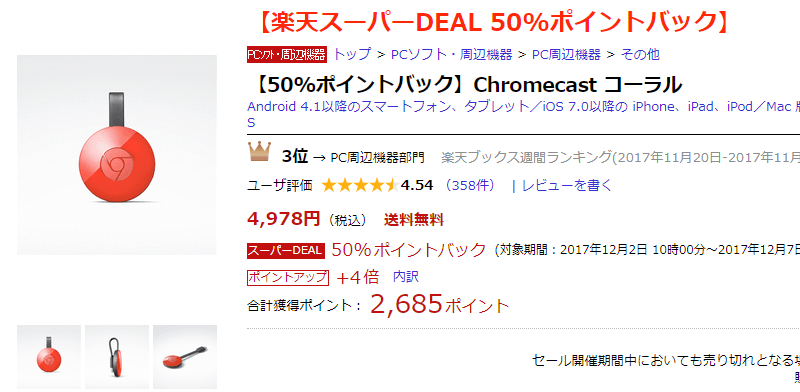Click the bronze crown ranking icon
Screen dimensions: 800x392
coord(260,152)
